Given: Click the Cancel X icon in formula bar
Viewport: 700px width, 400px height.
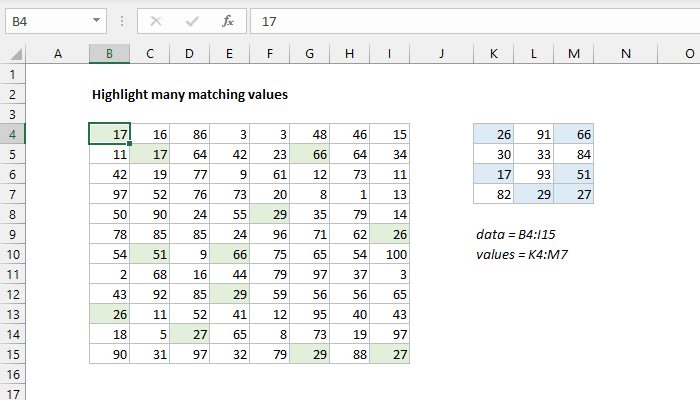Looking at the screenshot, I should 156,19.
